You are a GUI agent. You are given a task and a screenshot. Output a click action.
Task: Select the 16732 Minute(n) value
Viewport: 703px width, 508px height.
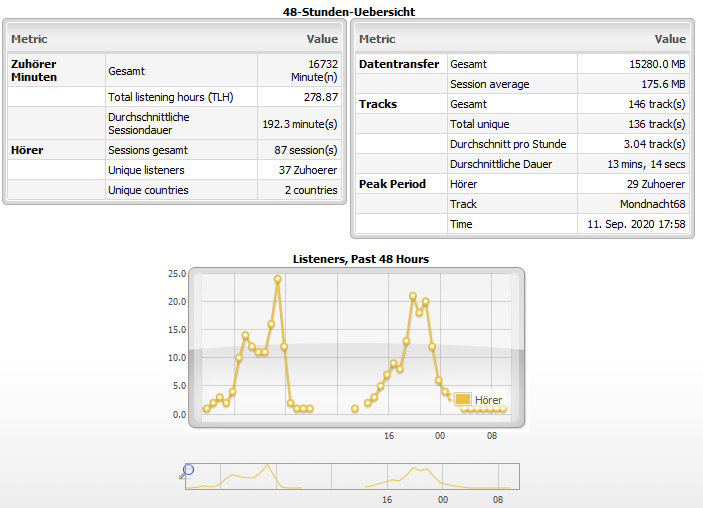point(314,70)
